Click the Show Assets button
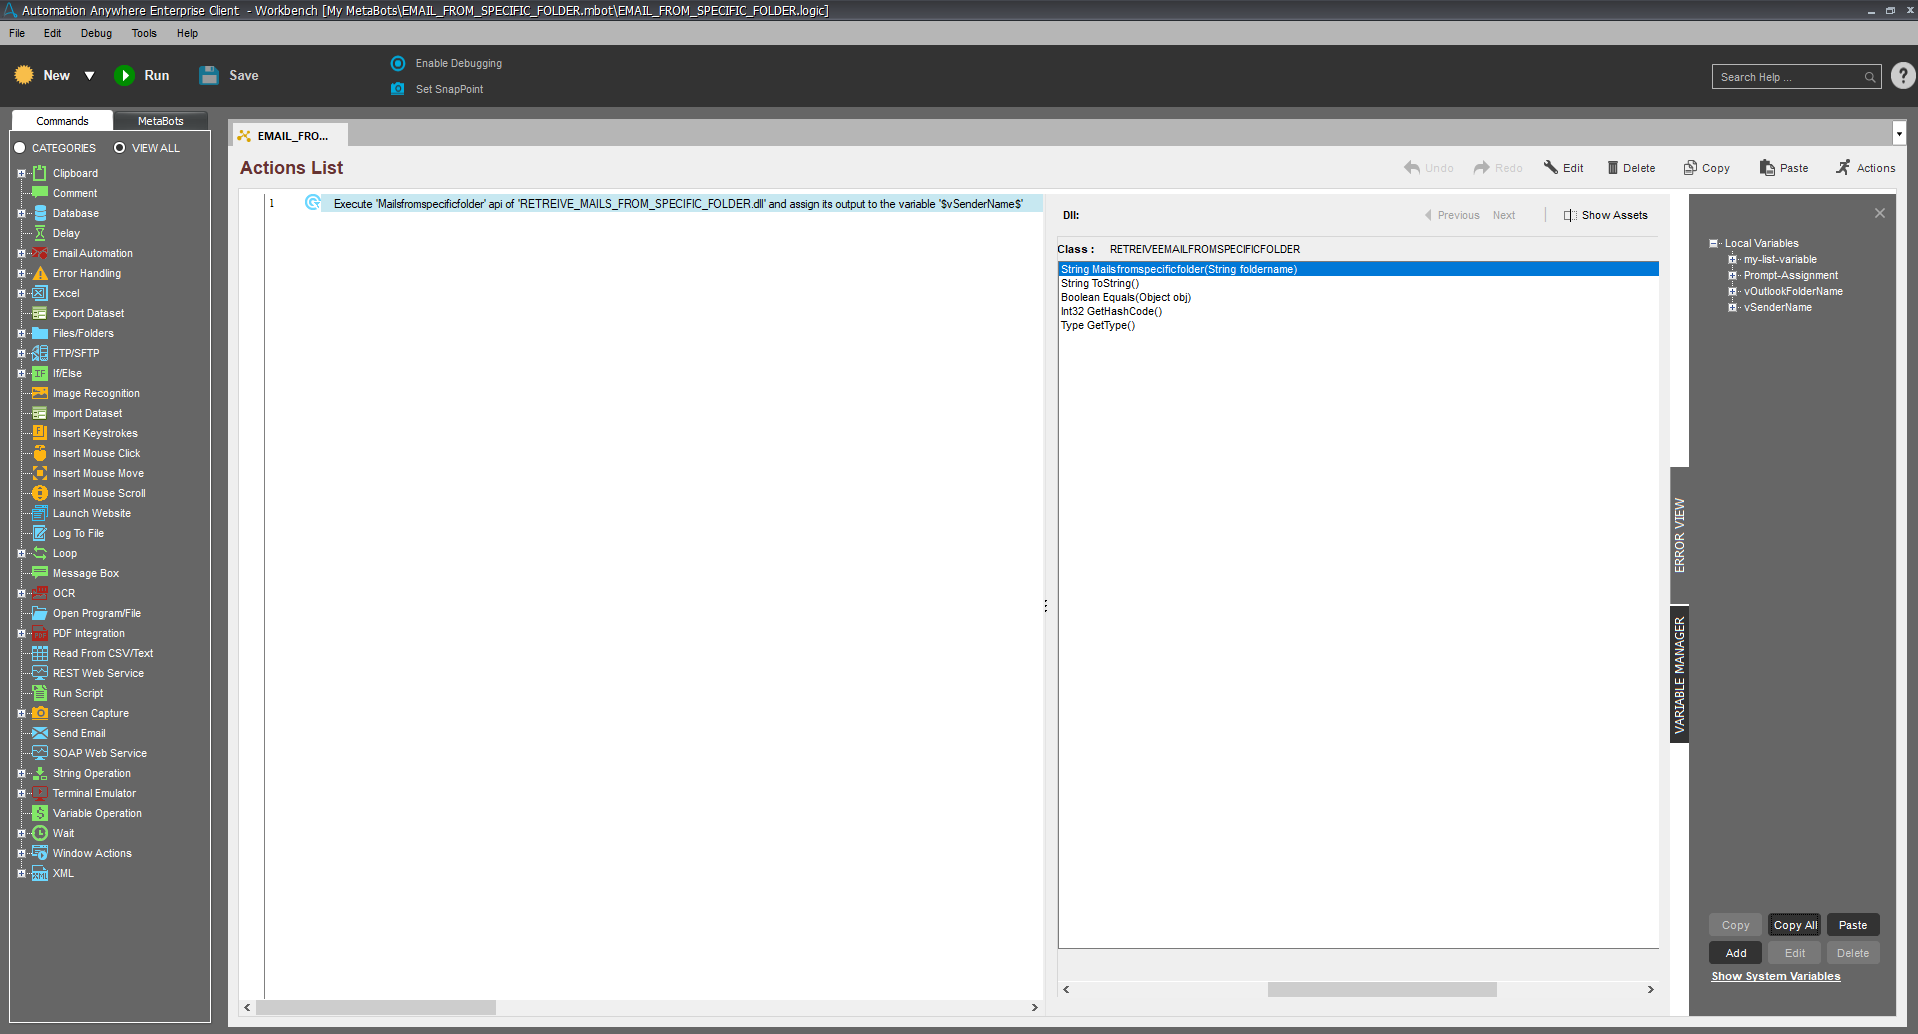The width and height of the screenshot is (1918, 1034). point(1606,215)
